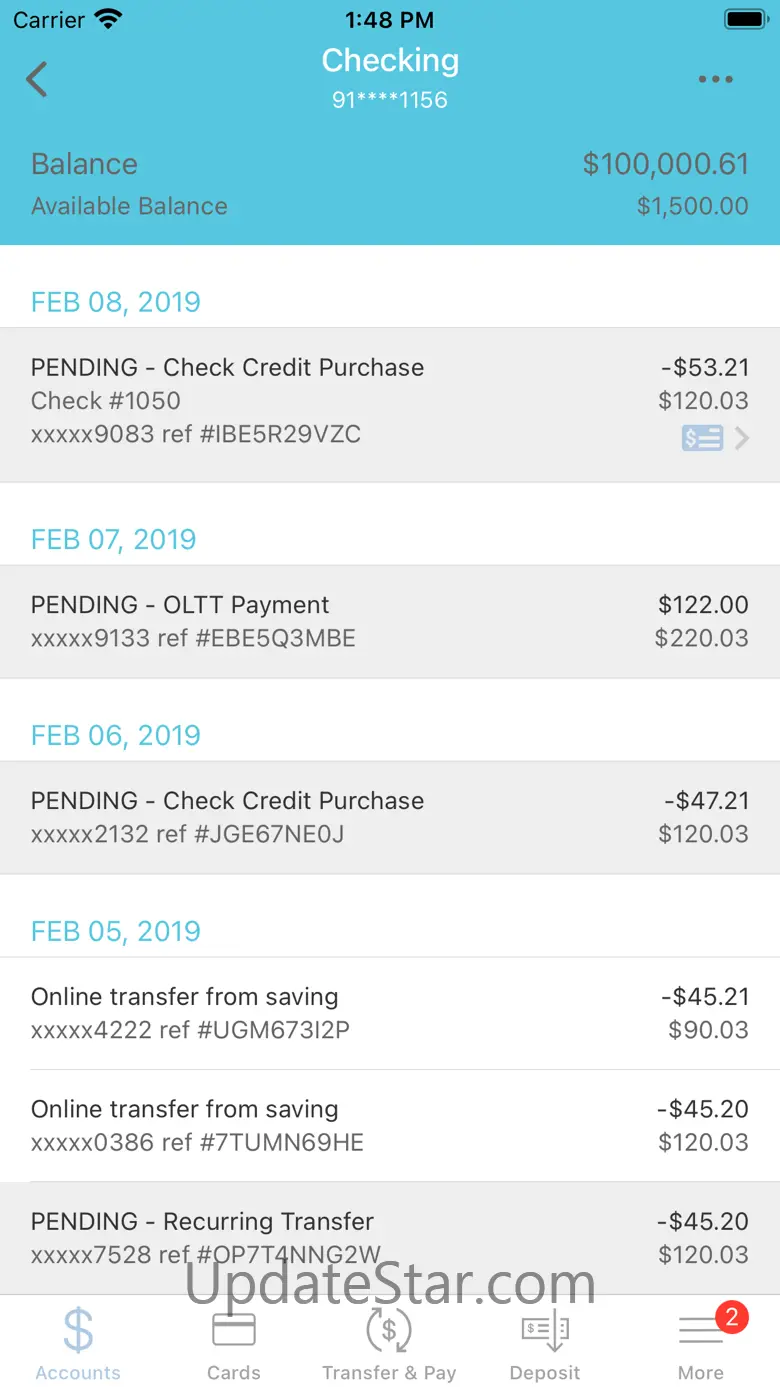
Task: Select the -$45.21 online transfer from saving
Action: tap(390, 1013)
